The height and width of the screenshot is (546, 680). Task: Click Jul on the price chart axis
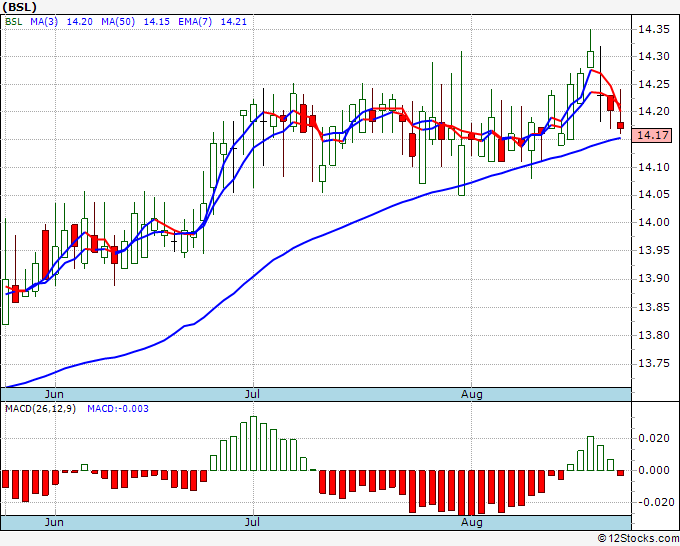(252, 395)
